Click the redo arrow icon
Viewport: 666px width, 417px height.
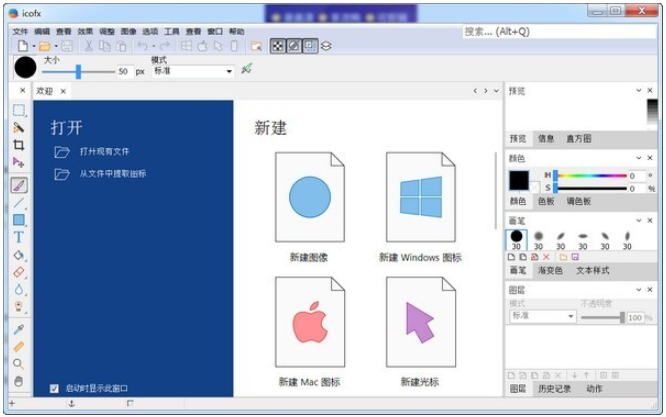click(165, 46)
